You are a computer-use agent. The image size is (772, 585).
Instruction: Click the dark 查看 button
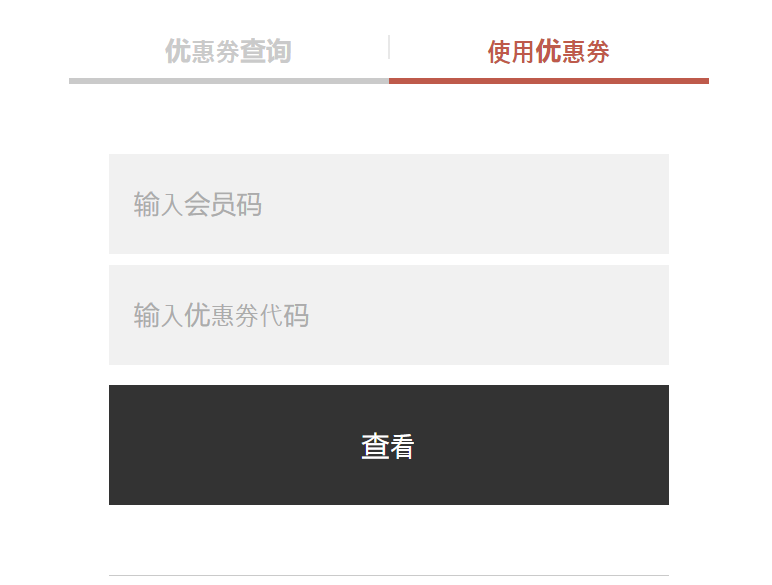388,445
